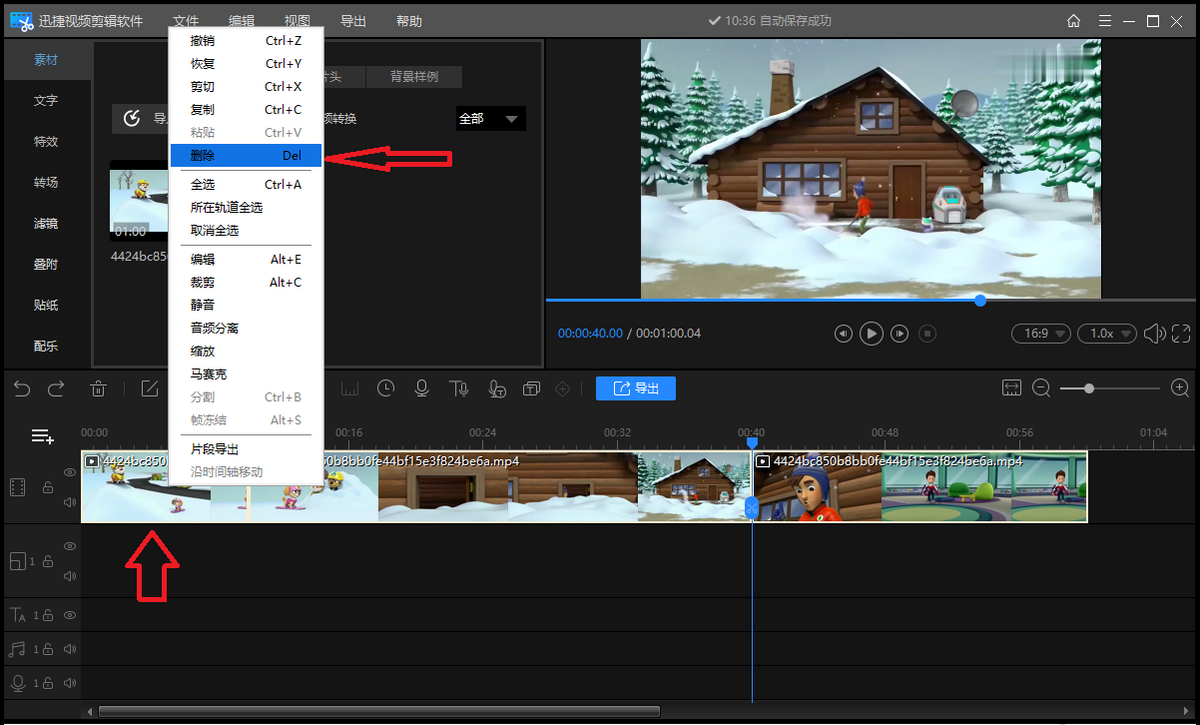1200x725 pixels.
Task: Click the music track note icon
Action: 17,649
